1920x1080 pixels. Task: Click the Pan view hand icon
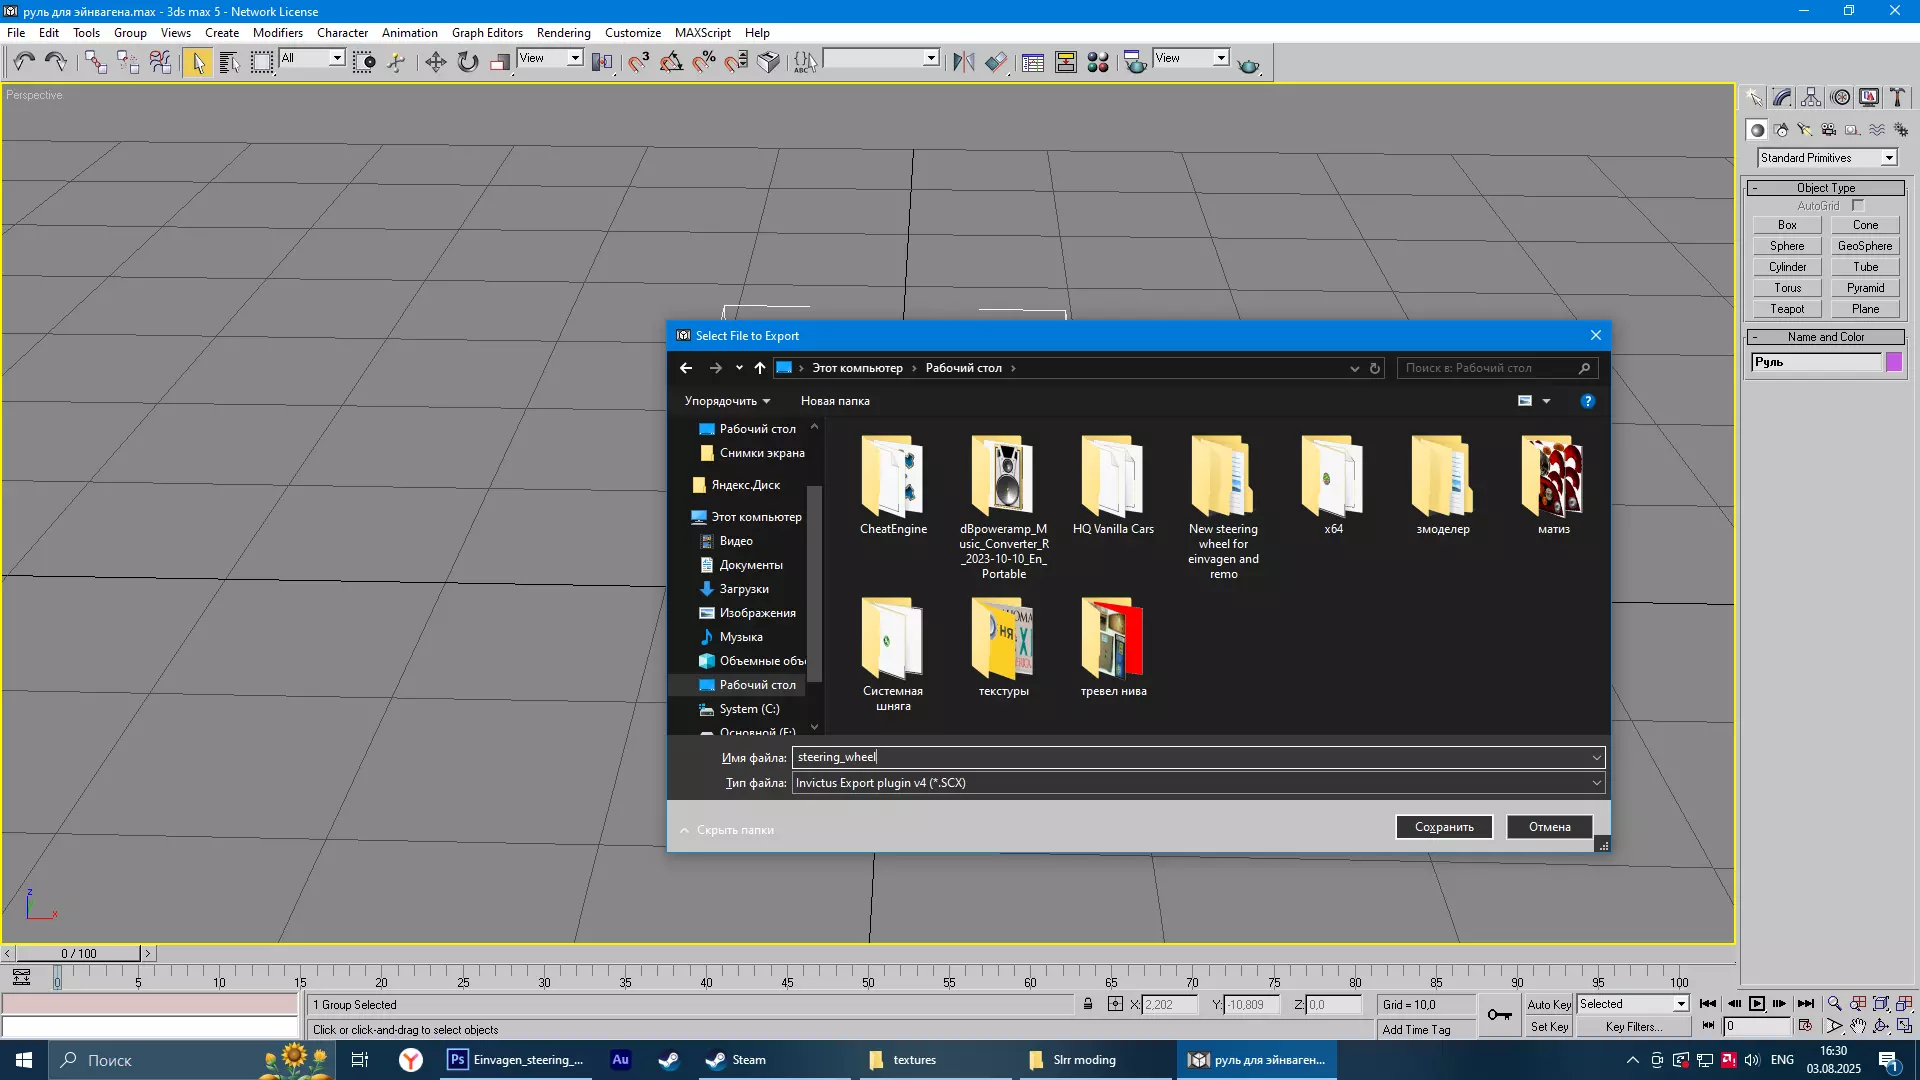[1857, 1026]
